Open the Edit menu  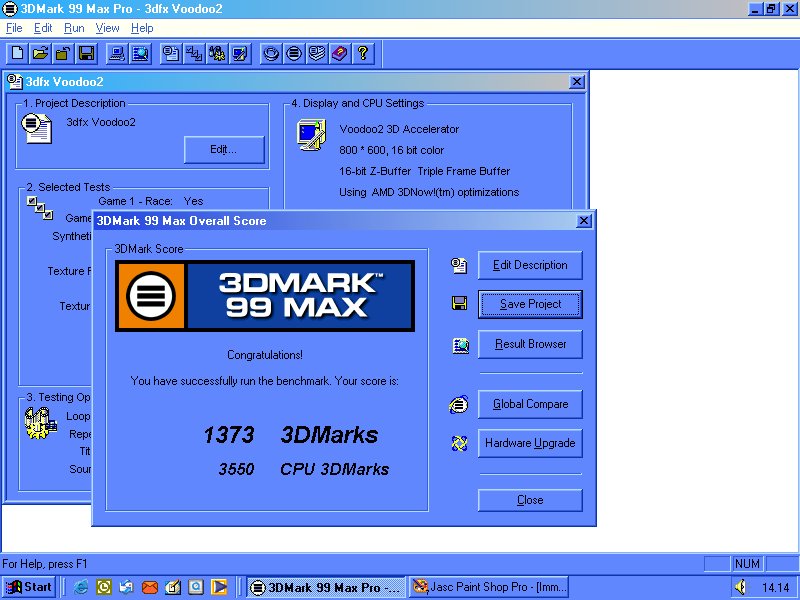43,28
